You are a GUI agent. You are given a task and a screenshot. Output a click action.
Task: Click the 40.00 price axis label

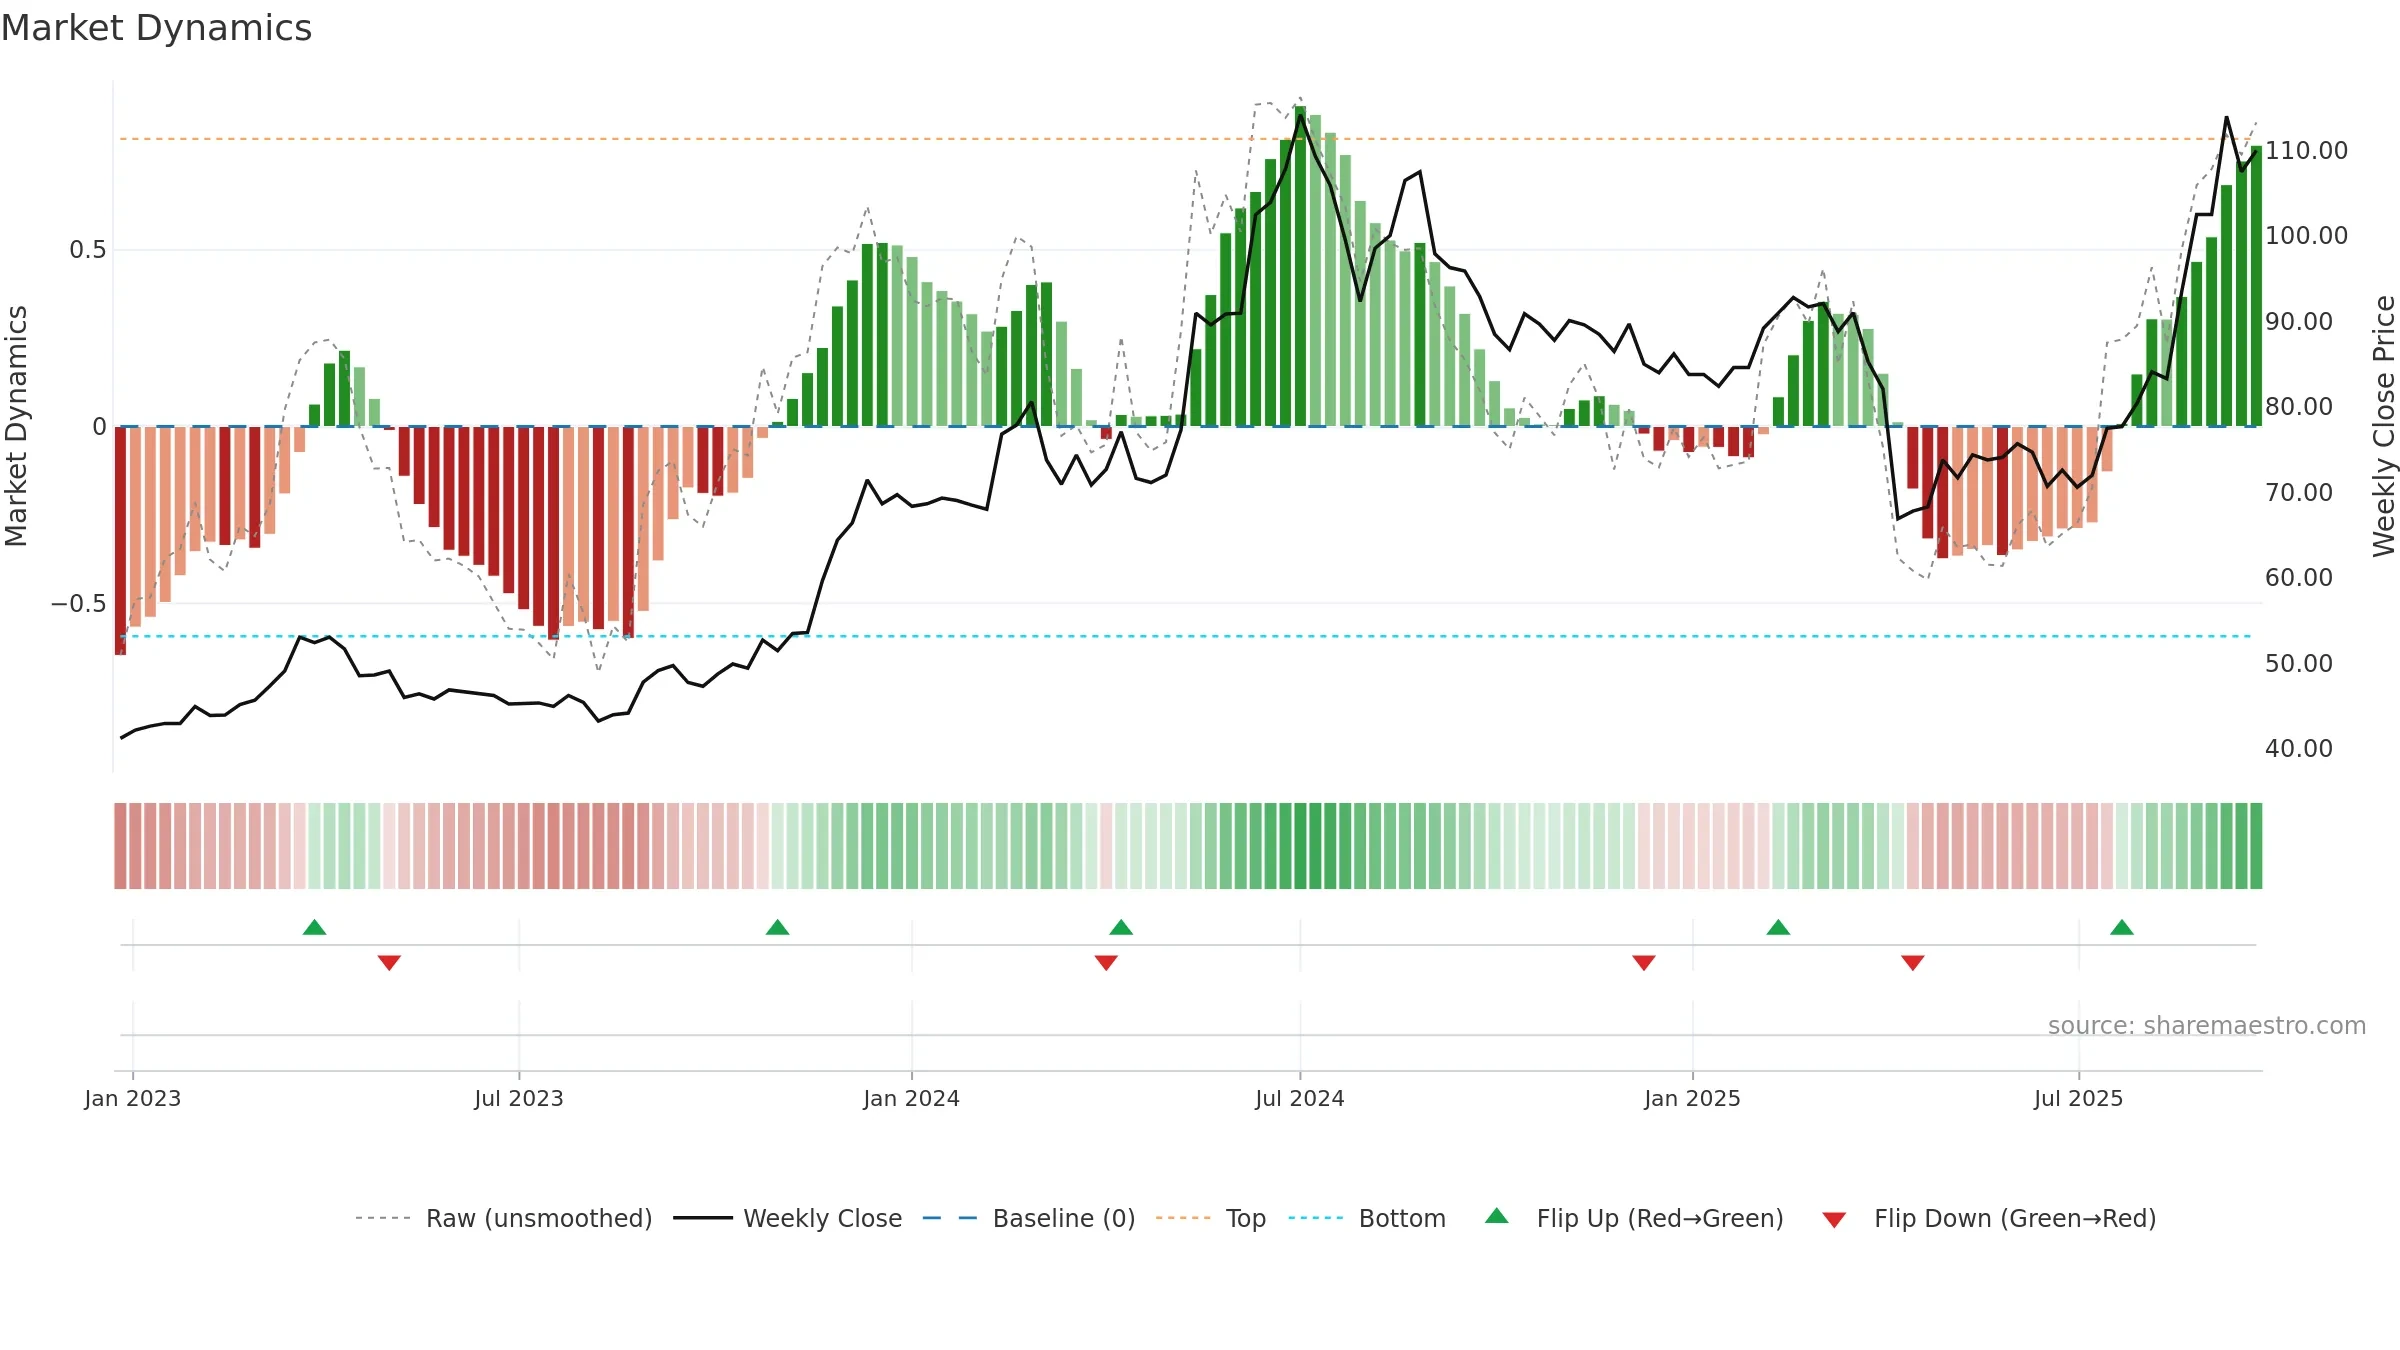[x=2299, y=749]
